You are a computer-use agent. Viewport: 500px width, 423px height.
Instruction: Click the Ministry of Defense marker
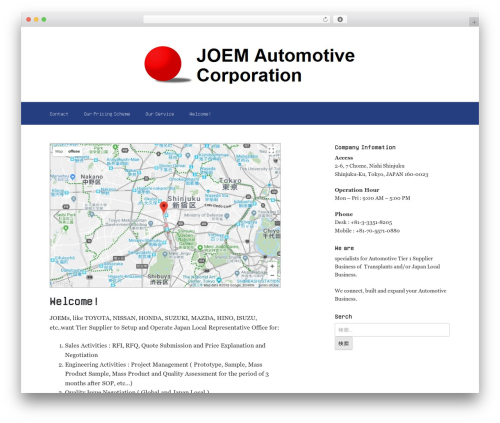pyautogui.click(x=227, y=216)
